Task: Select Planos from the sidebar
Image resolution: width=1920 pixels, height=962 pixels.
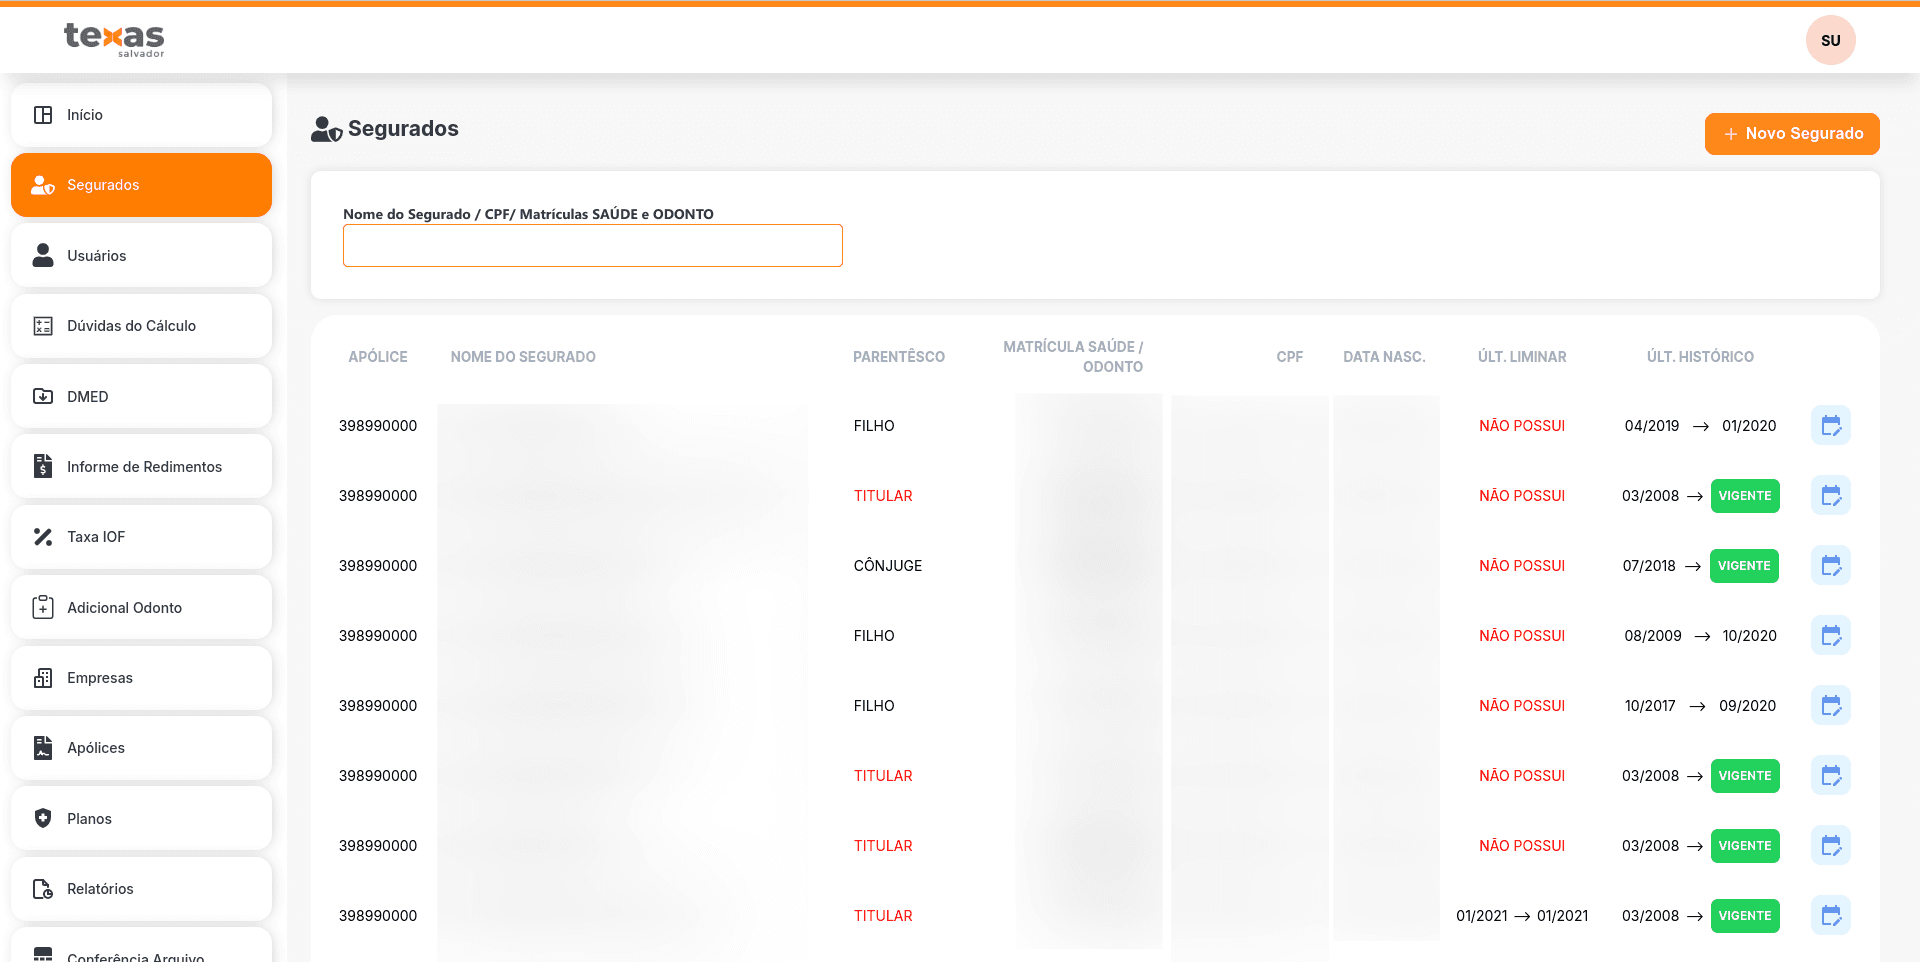Action: (x=141, y=819)
